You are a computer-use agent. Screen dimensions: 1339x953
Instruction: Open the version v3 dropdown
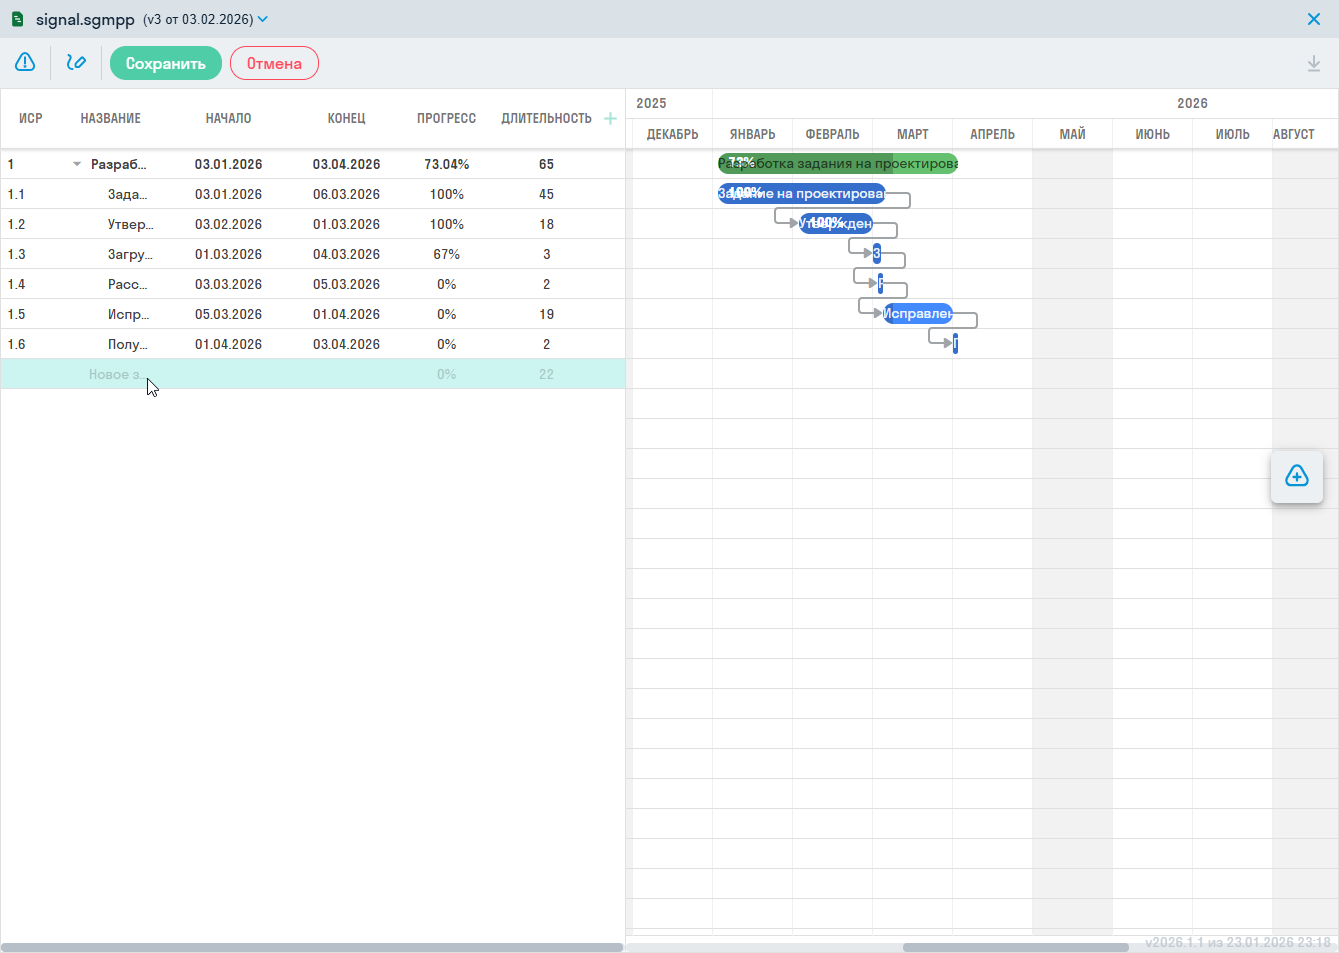[263, 19]
